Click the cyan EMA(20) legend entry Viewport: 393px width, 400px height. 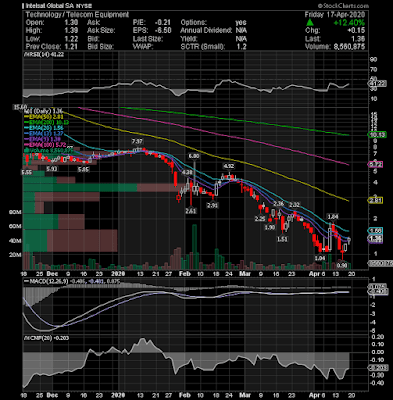coord(43,127)
